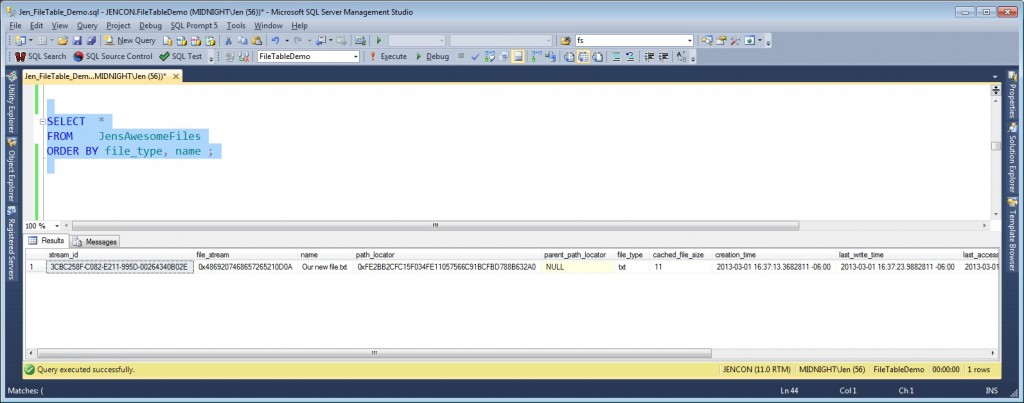Open a file with the Open File icon
1024x403 pixels.
[x=63, y=40]
